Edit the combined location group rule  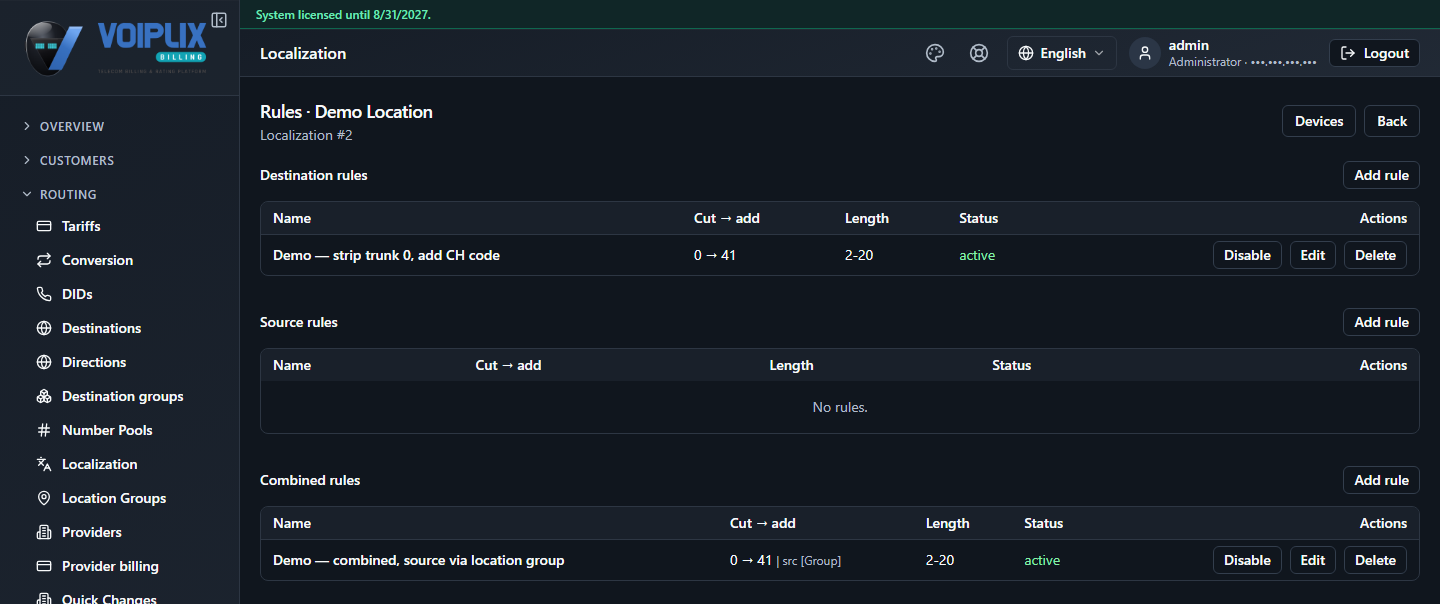coord(1313,560)
